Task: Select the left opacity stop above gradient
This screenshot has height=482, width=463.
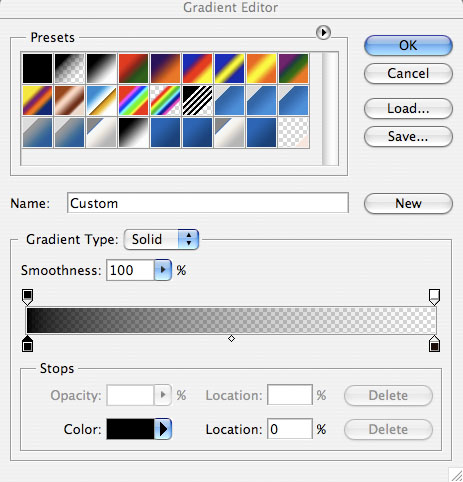Action: (27, 297)
